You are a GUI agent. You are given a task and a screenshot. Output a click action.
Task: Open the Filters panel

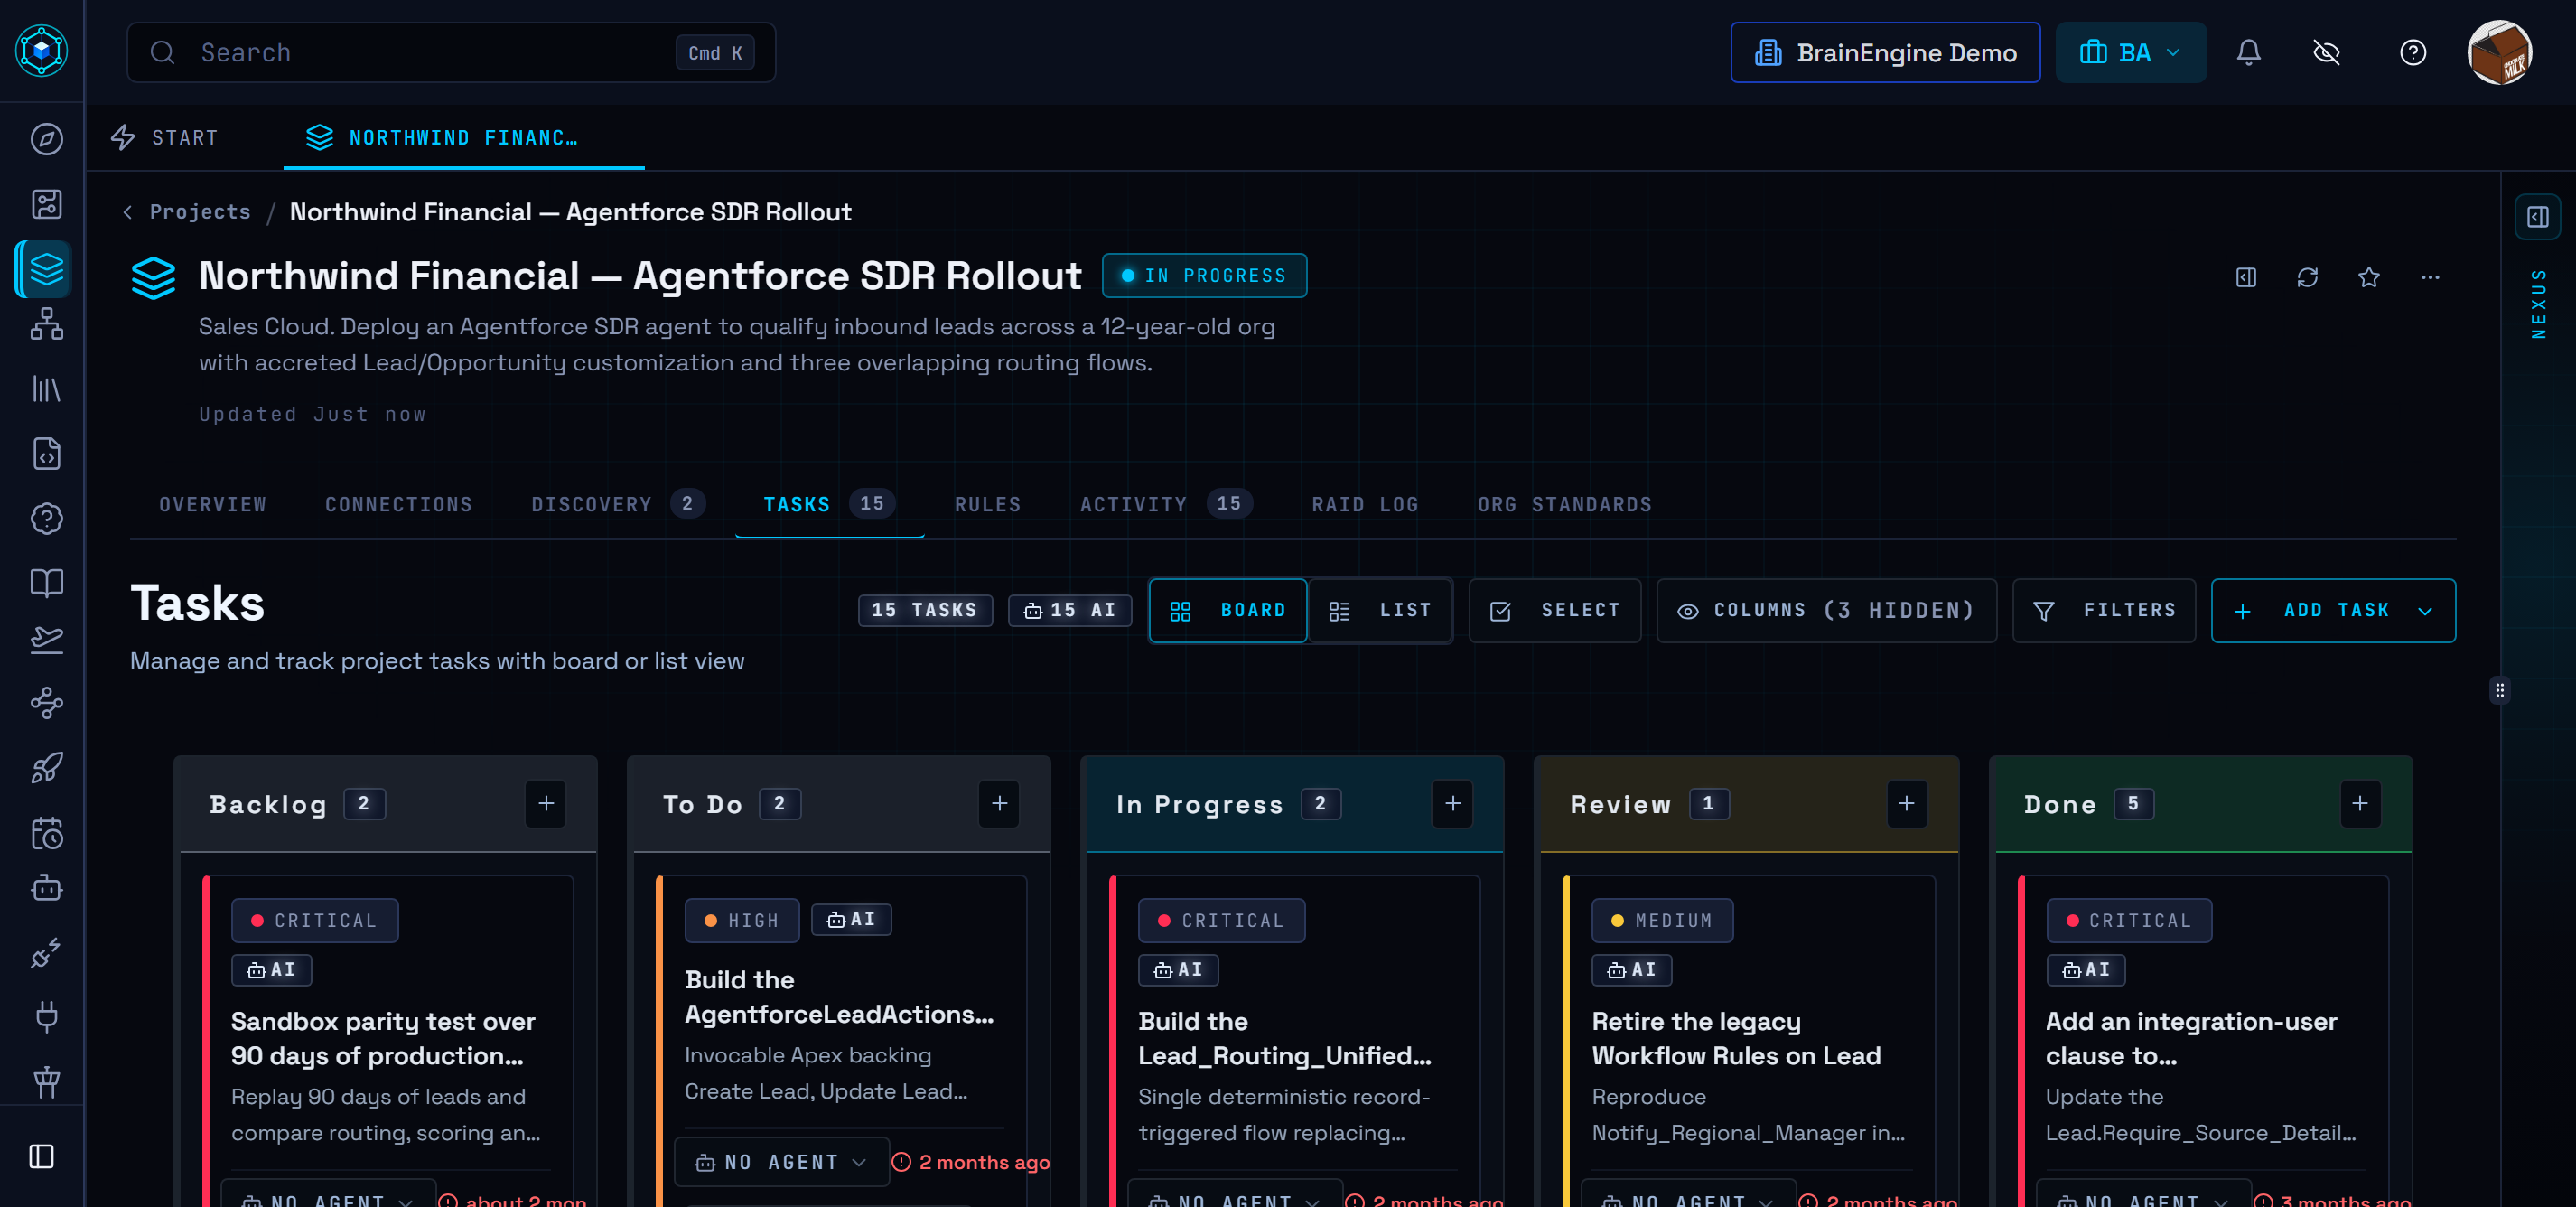click(x=2103, y=610)
